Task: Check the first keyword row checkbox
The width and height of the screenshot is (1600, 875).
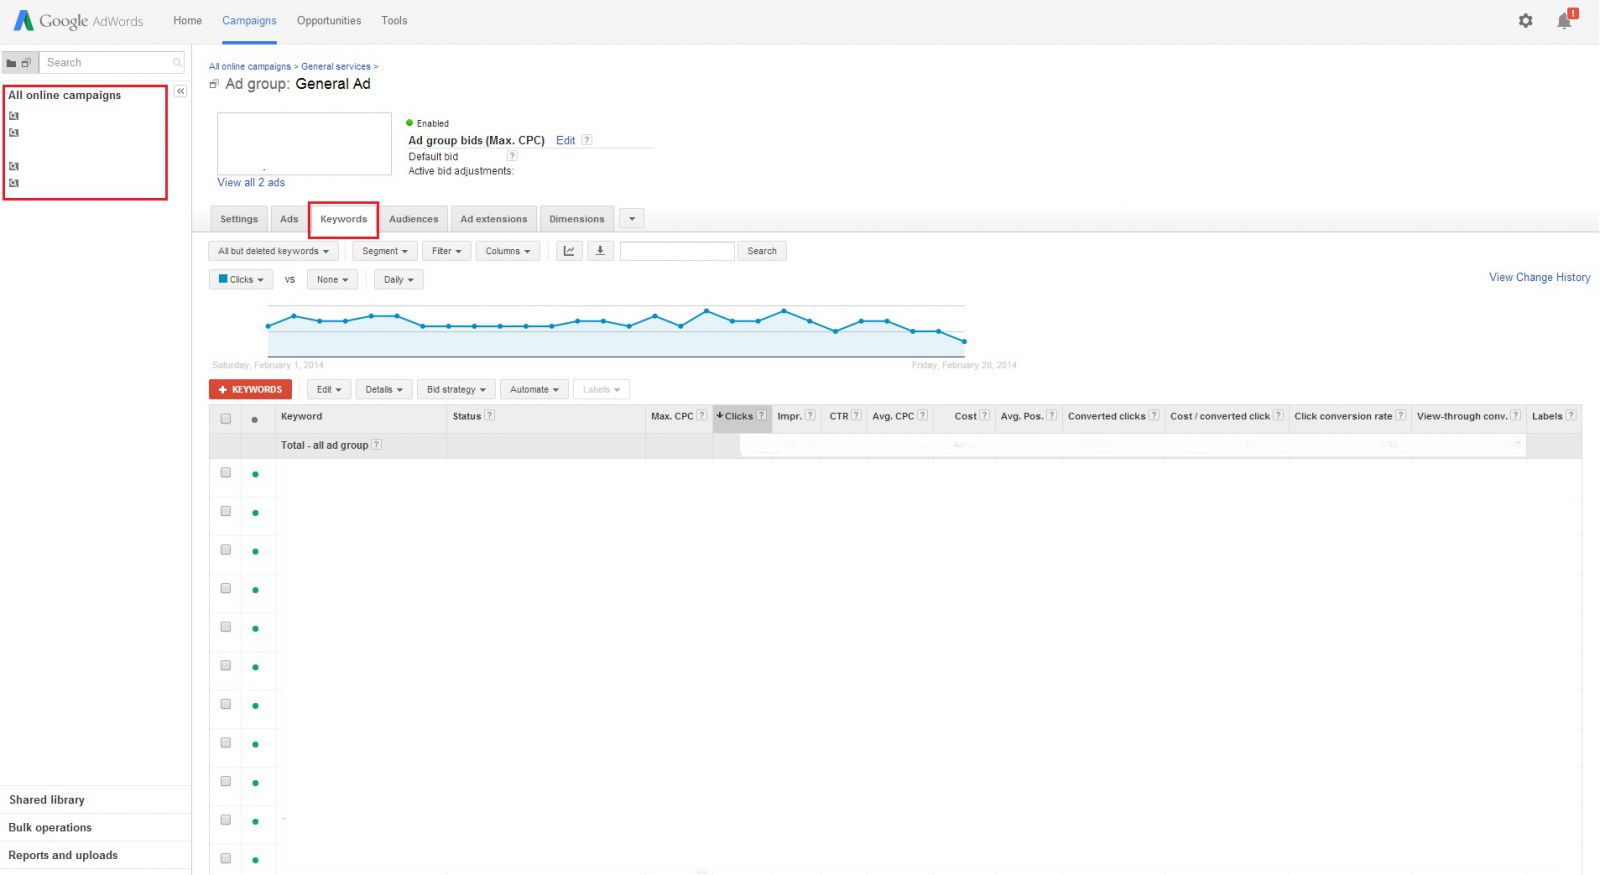Action: 226,473
